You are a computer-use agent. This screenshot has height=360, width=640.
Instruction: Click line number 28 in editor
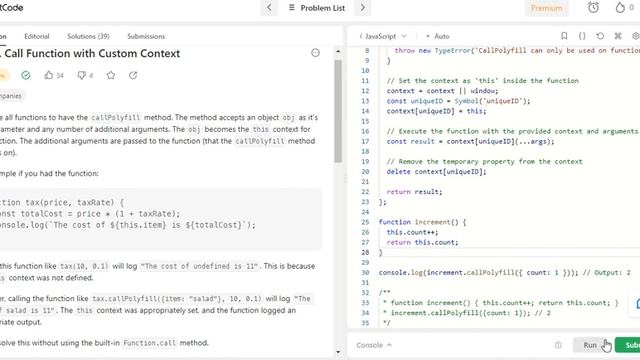[x=365, y=252]
